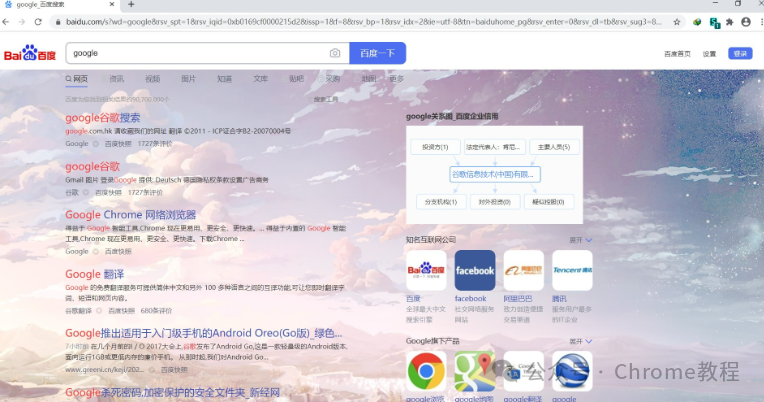The height and width of the screenshot is (402, 764).
Task: Click the 对外投资(0) box in chart
Action: coord(495,202)
